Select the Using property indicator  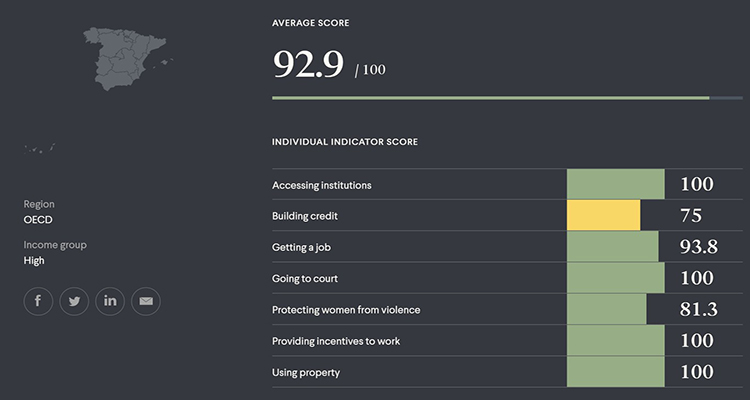pos(306,372)
